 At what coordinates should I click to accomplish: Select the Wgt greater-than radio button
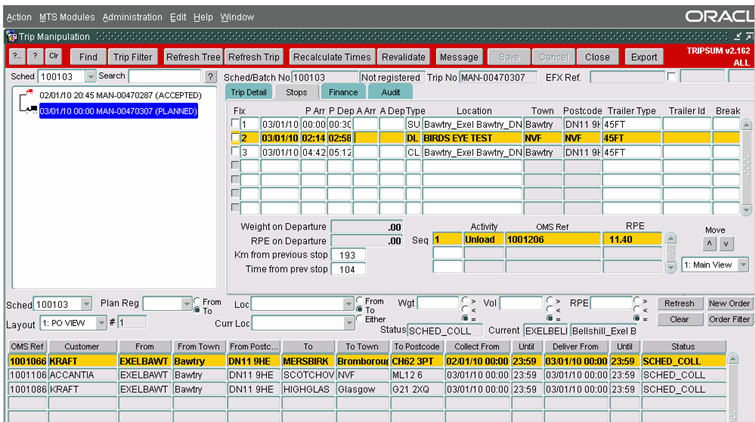[465, 301]
